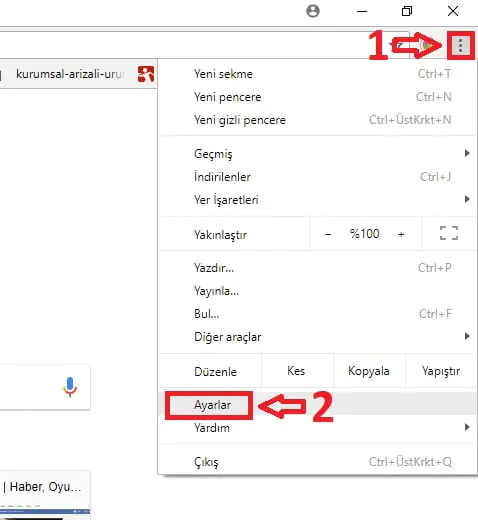Expand the Geçmiş submenu

click(318, 154)
